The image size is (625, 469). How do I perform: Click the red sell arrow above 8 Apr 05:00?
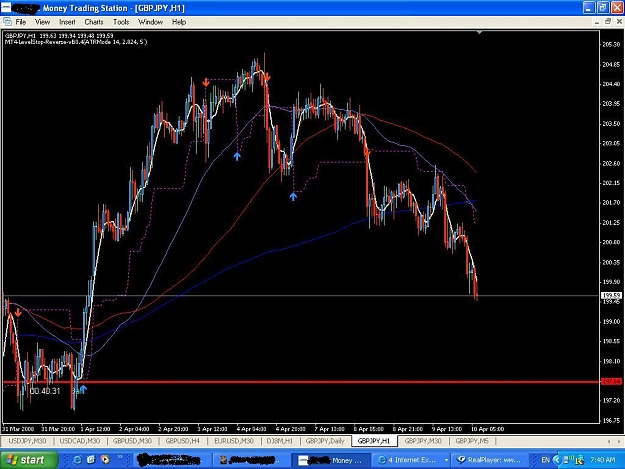pos(367,151)
